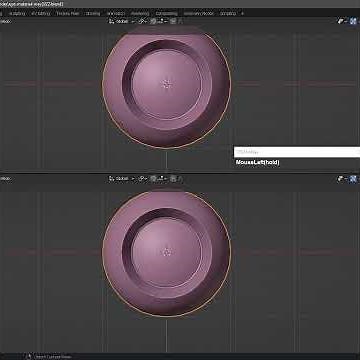Open Global orientation dropdown in bottom viewport
Screen dimensions: 360x360
pyautogui.click(x=122, y=179)
